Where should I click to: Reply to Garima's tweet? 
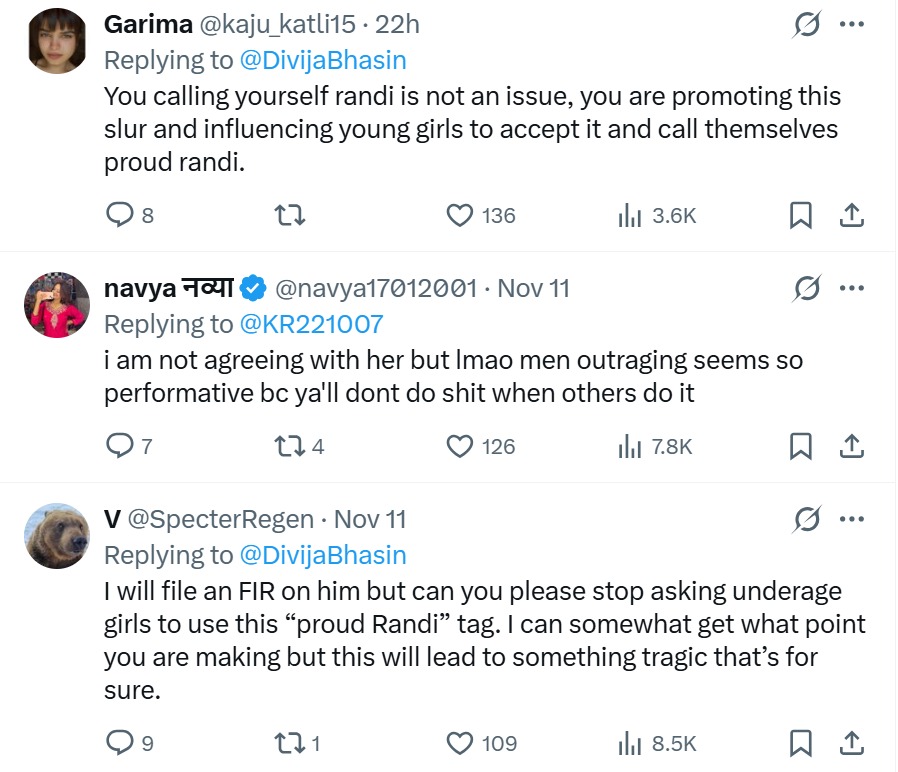[119, 214]
